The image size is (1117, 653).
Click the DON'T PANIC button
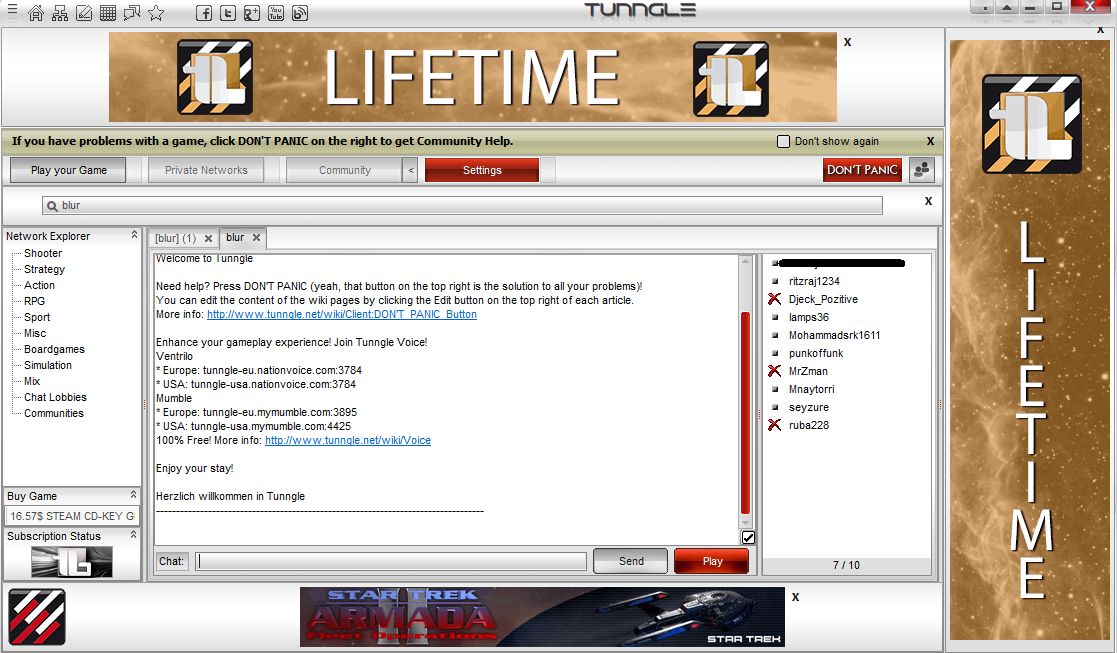(x=863, y=170)
